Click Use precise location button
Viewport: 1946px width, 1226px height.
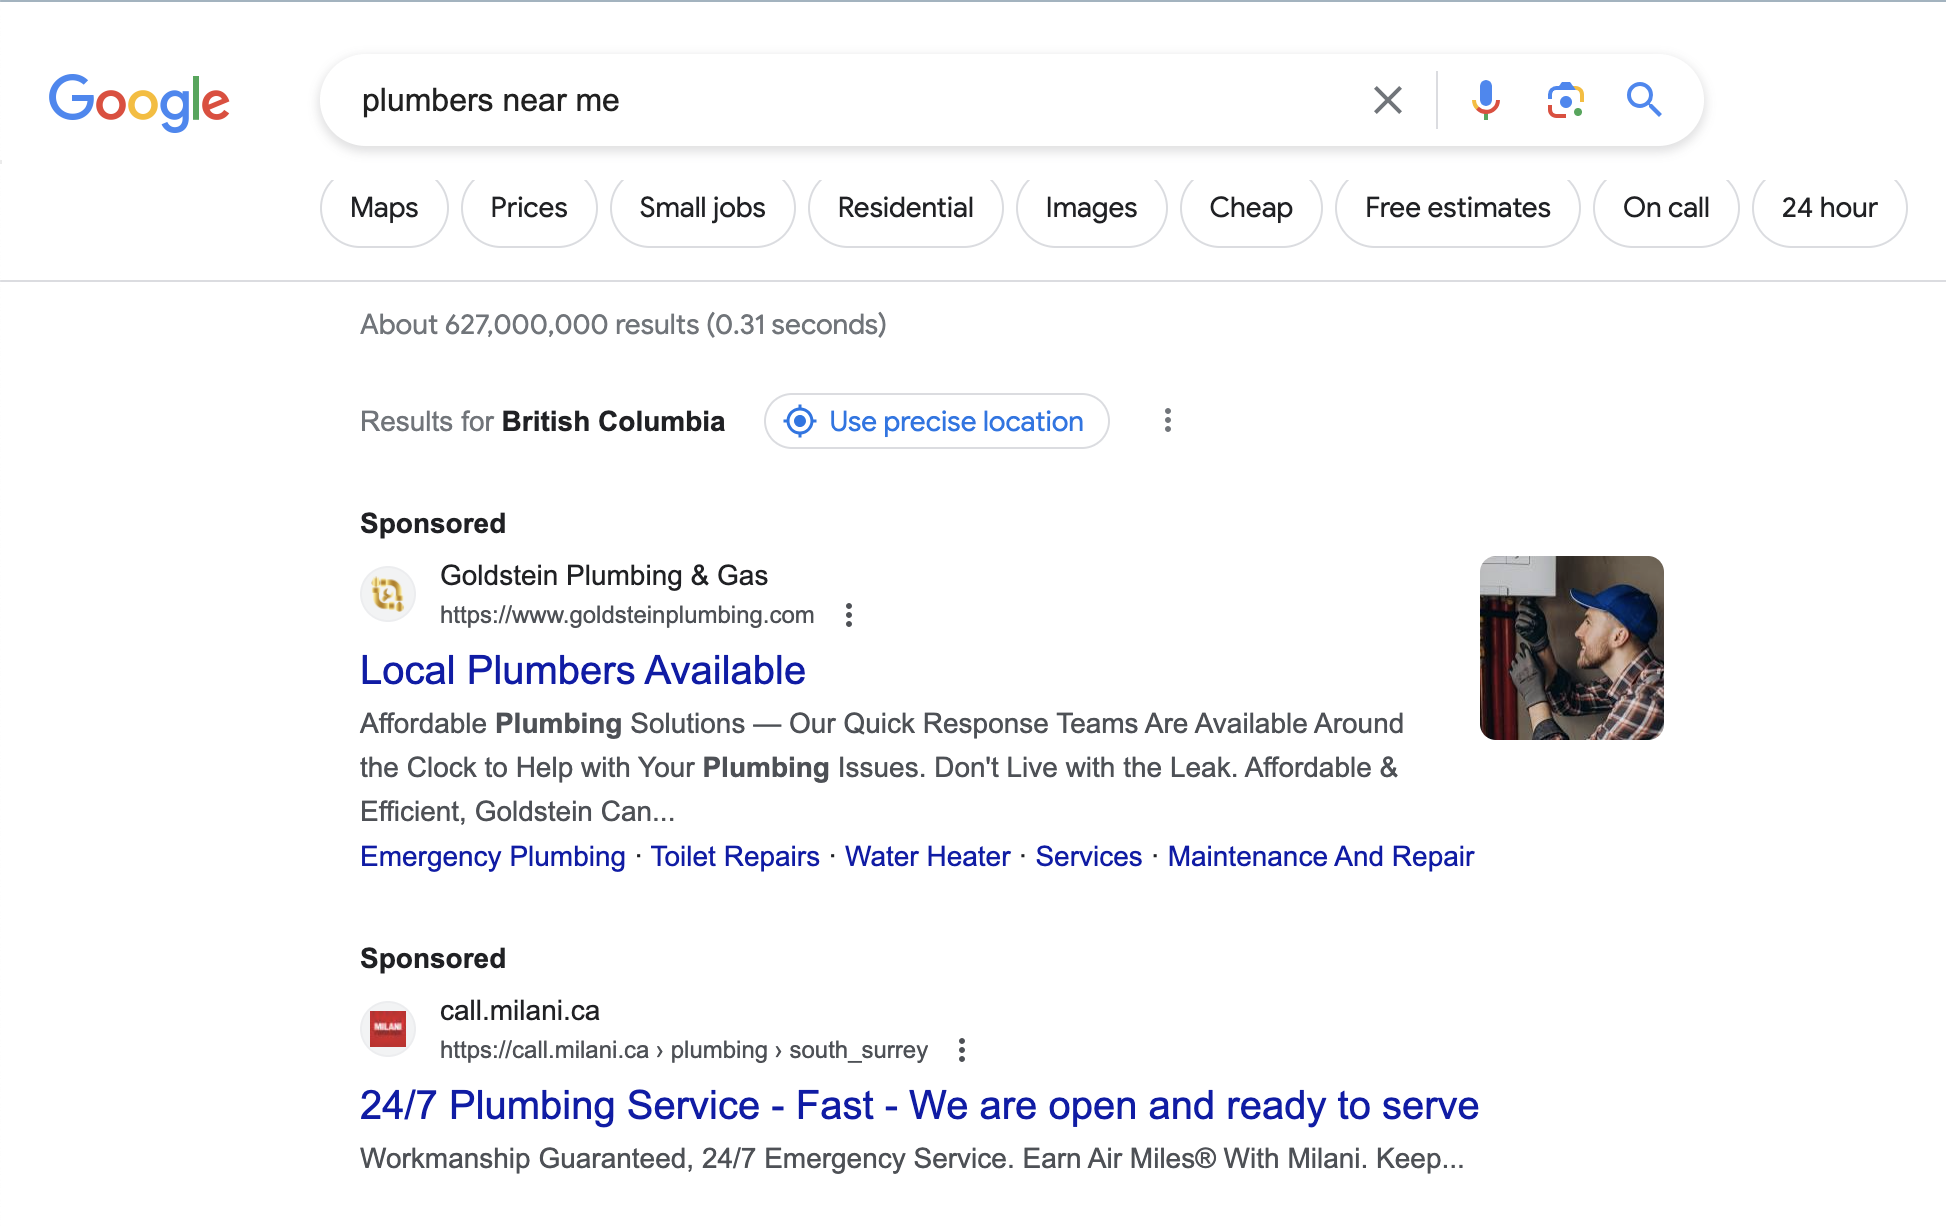(935, 419)
